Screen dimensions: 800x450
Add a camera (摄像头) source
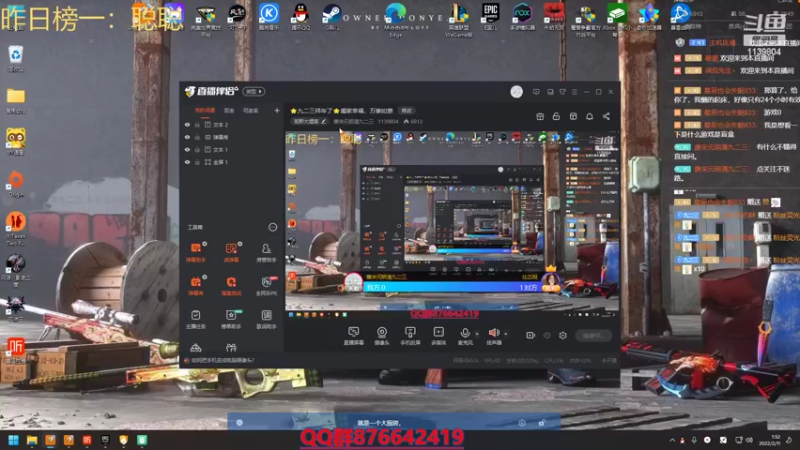(x=382, y=336)
